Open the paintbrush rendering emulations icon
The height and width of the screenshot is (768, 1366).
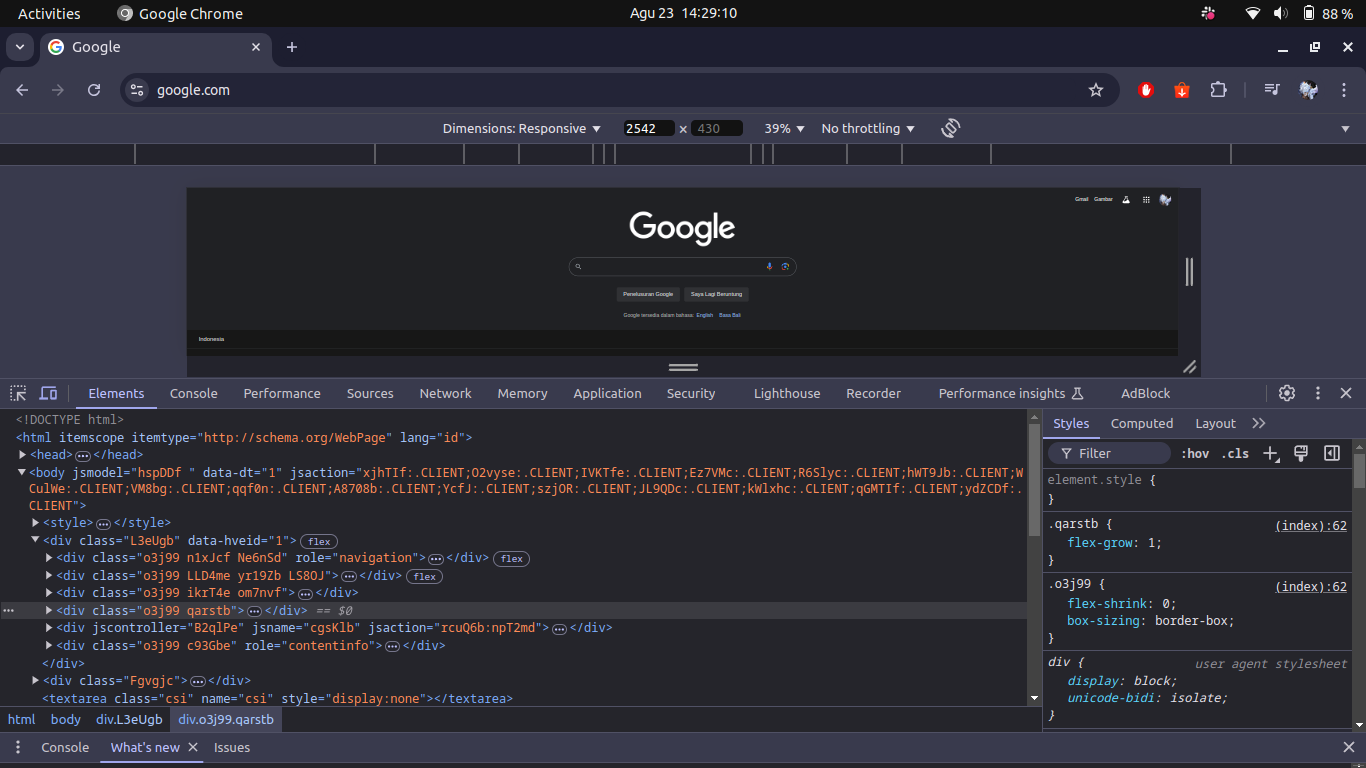1301,453
